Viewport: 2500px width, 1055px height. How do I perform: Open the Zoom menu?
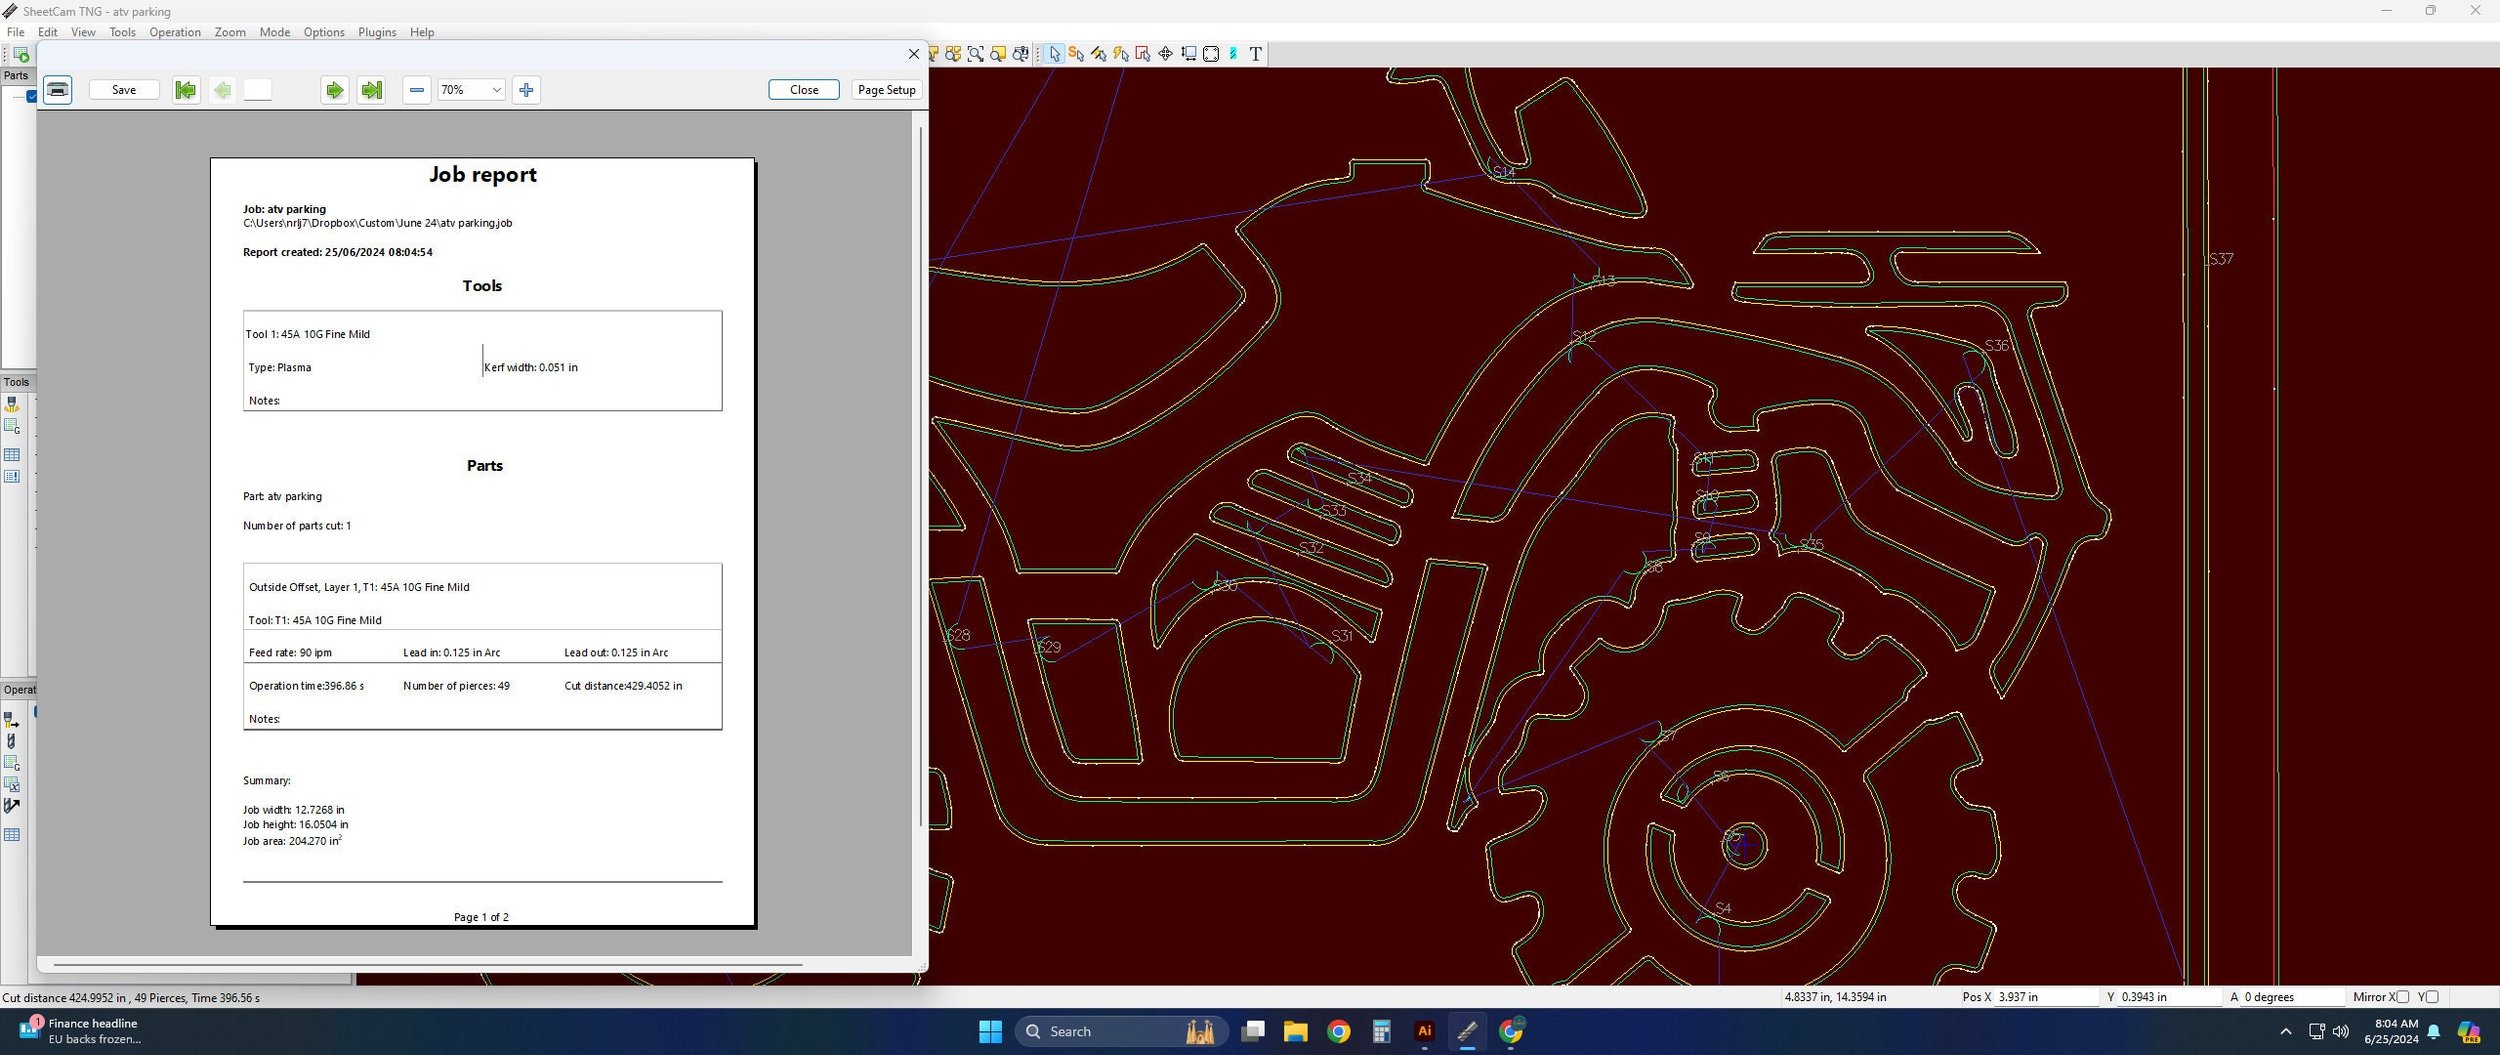tap(230, 32)
